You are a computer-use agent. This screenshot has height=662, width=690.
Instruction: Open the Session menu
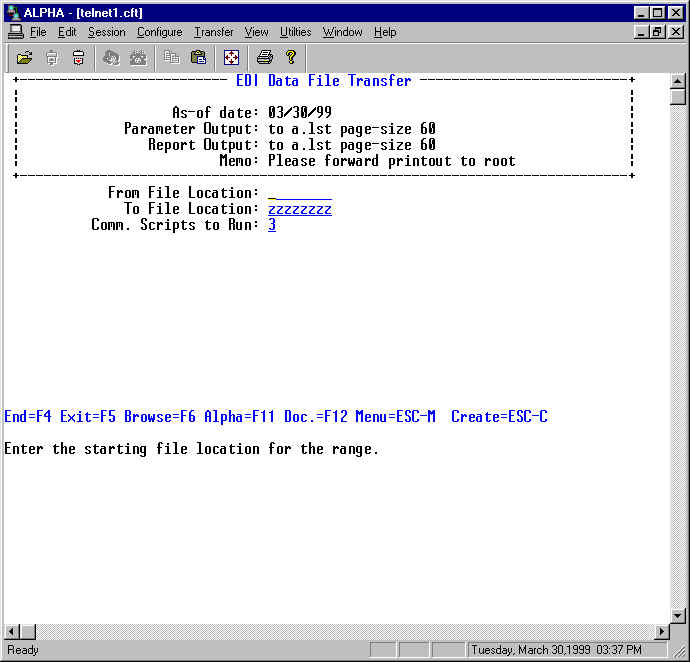(106, 32)
